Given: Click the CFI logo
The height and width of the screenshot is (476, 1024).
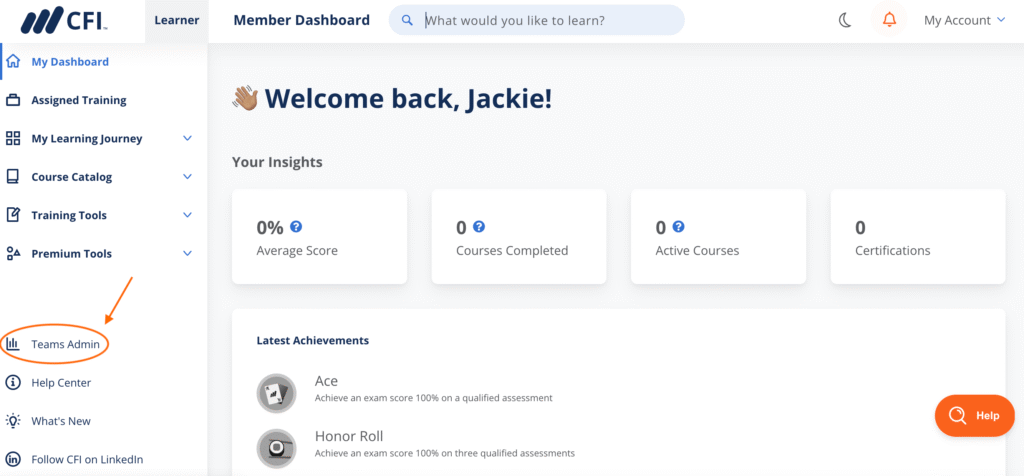Looking at the screenshot, I should point(65,20).
